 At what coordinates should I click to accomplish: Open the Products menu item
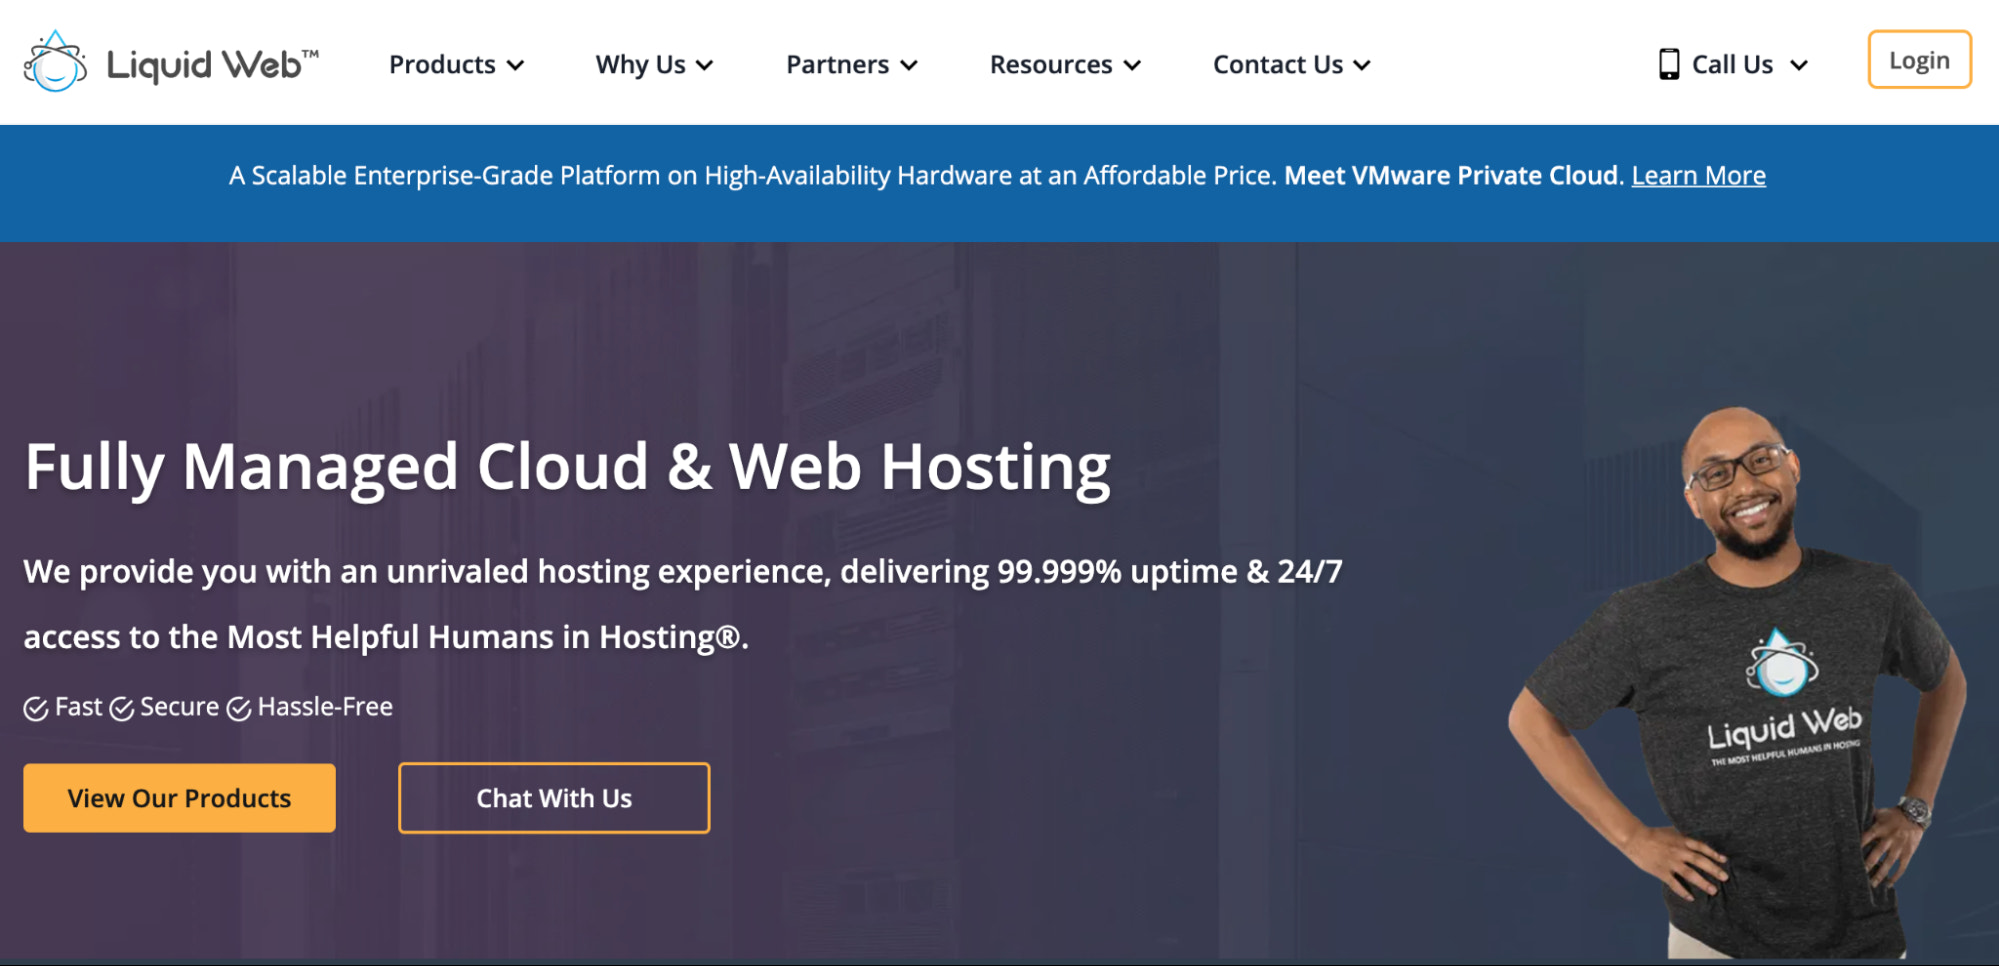pyautogui.click(x=442, y=65)
